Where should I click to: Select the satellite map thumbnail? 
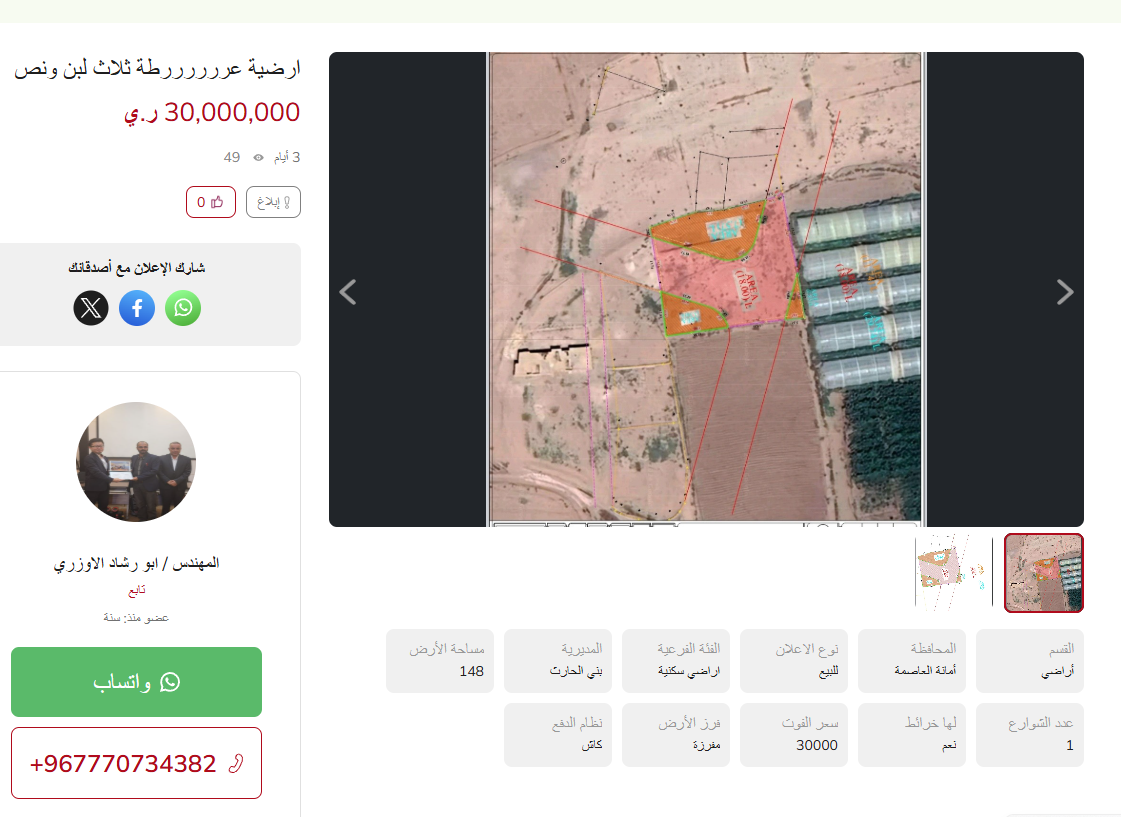[1044, 573]
